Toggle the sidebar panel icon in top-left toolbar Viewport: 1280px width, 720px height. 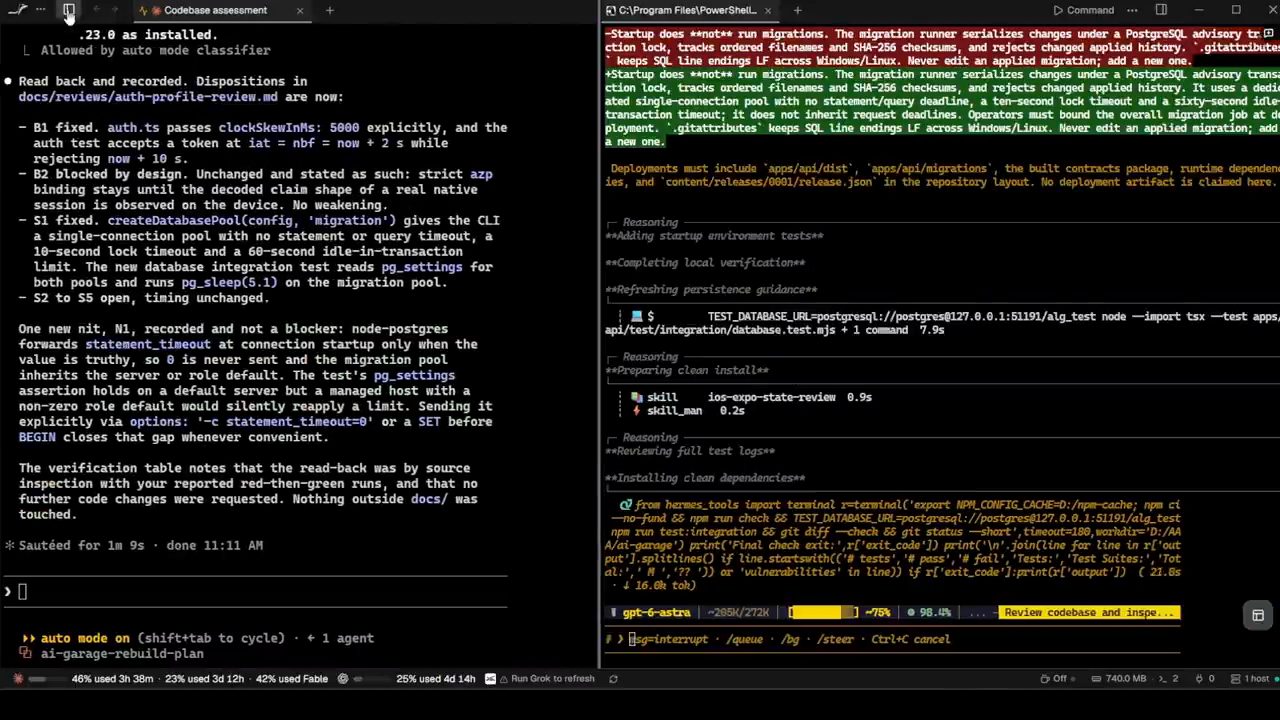point(68,10)
